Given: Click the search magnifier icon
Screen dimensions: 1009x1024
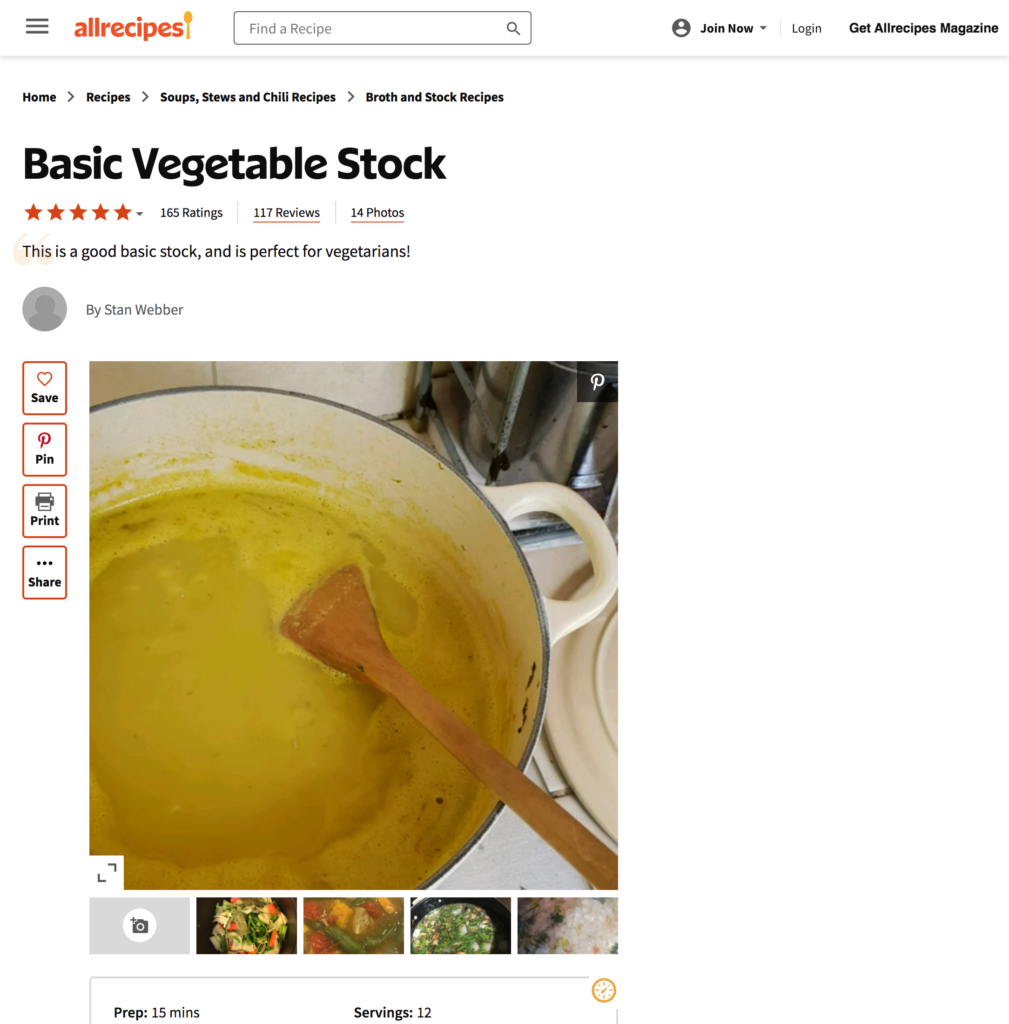Looking at the screenshot, I should point(513,29).
